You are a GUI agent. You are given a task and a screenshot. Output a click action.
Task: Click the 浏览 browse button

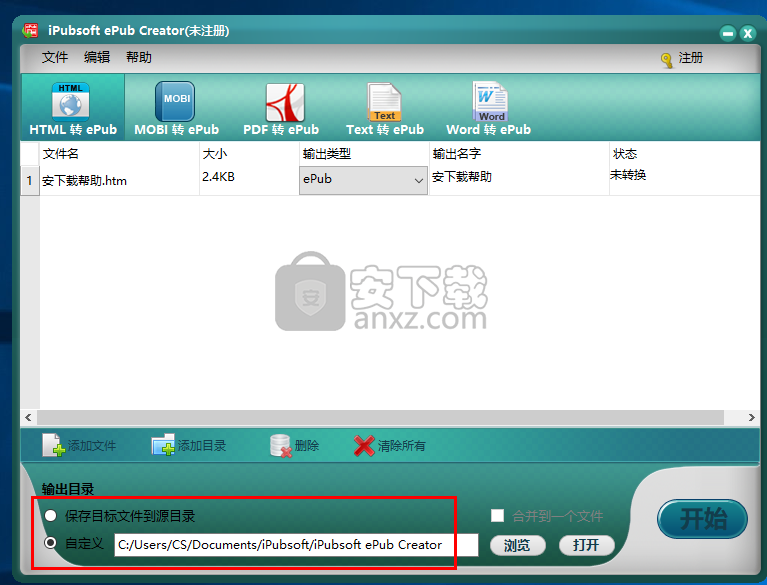click(x=518, y=545)
